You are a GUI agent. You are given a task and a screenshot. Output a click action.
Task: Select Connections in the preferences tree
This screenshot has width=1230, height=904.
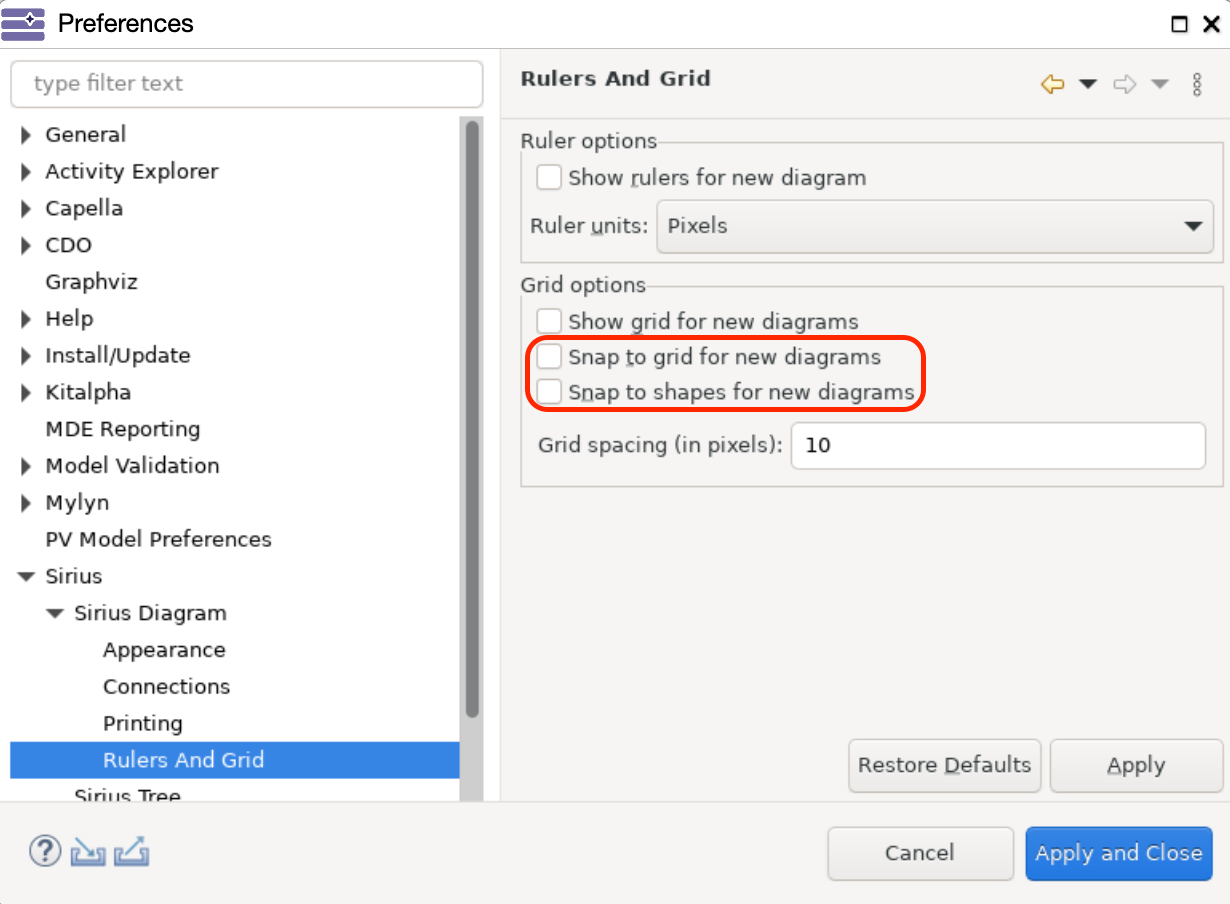click(166, 687)
